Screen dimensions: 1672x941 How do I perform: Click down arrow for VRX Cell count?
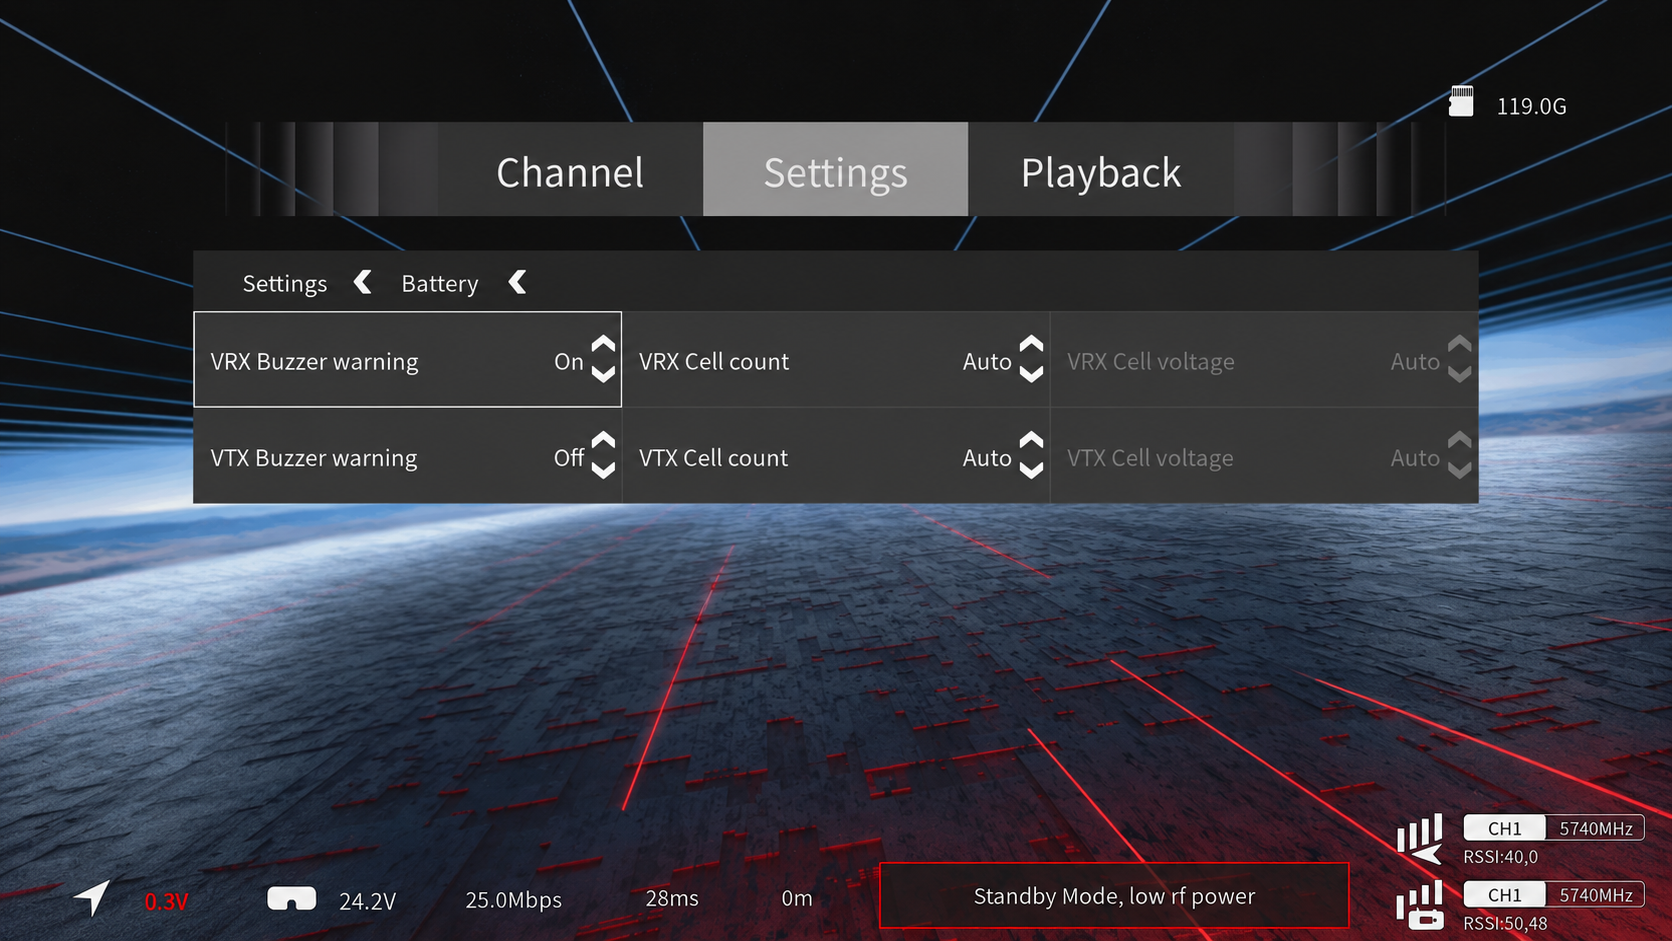(1031, 374)
